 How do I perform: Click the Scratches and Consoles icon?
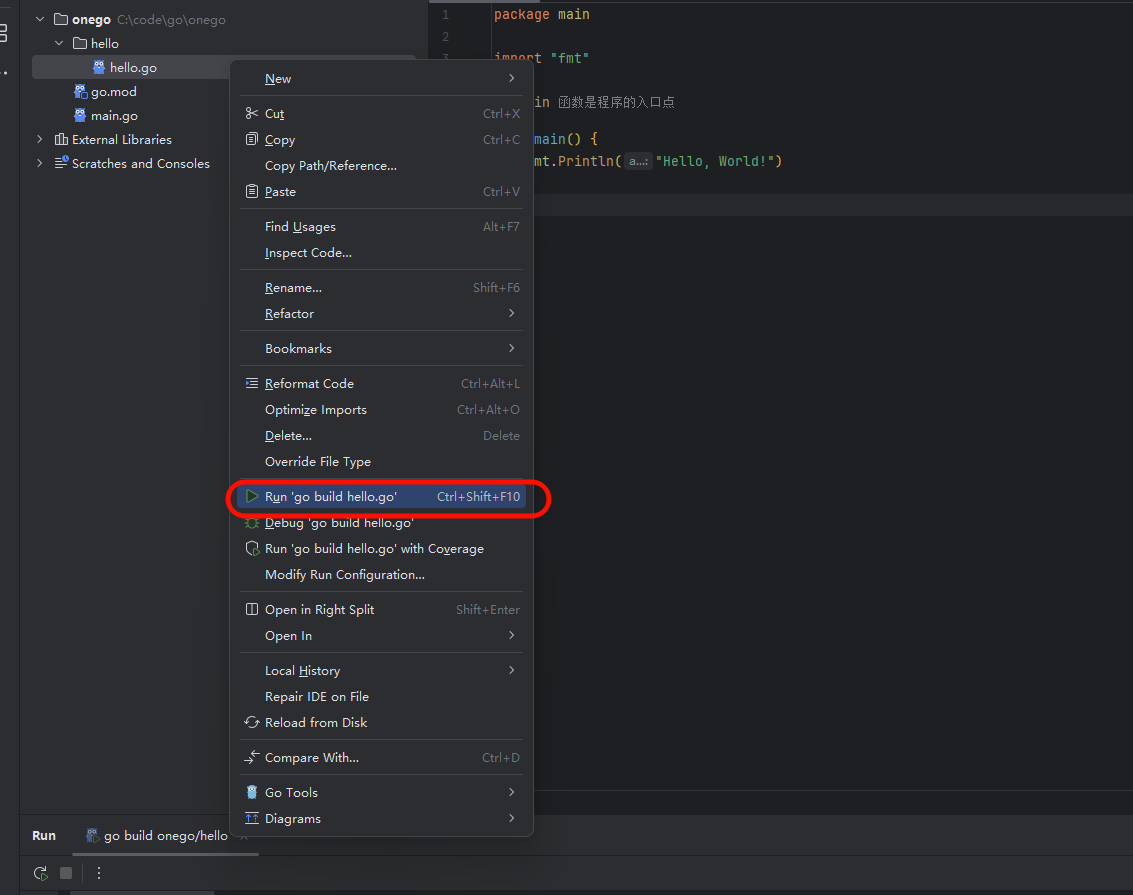(x=61, y=163)
